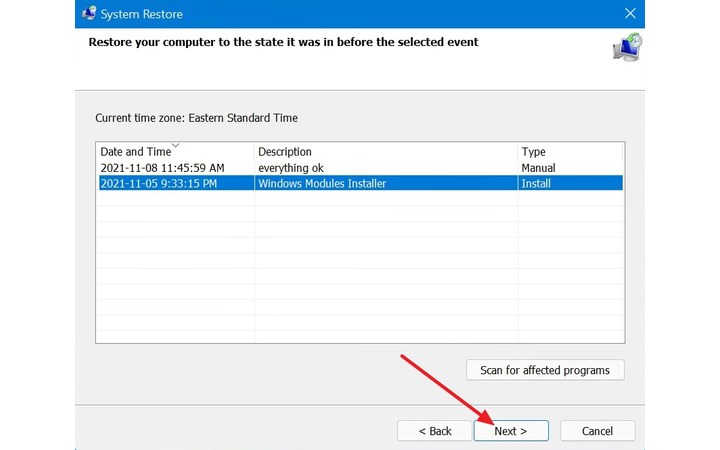
Task: Click the Description column header
Action: pos(385,151)
